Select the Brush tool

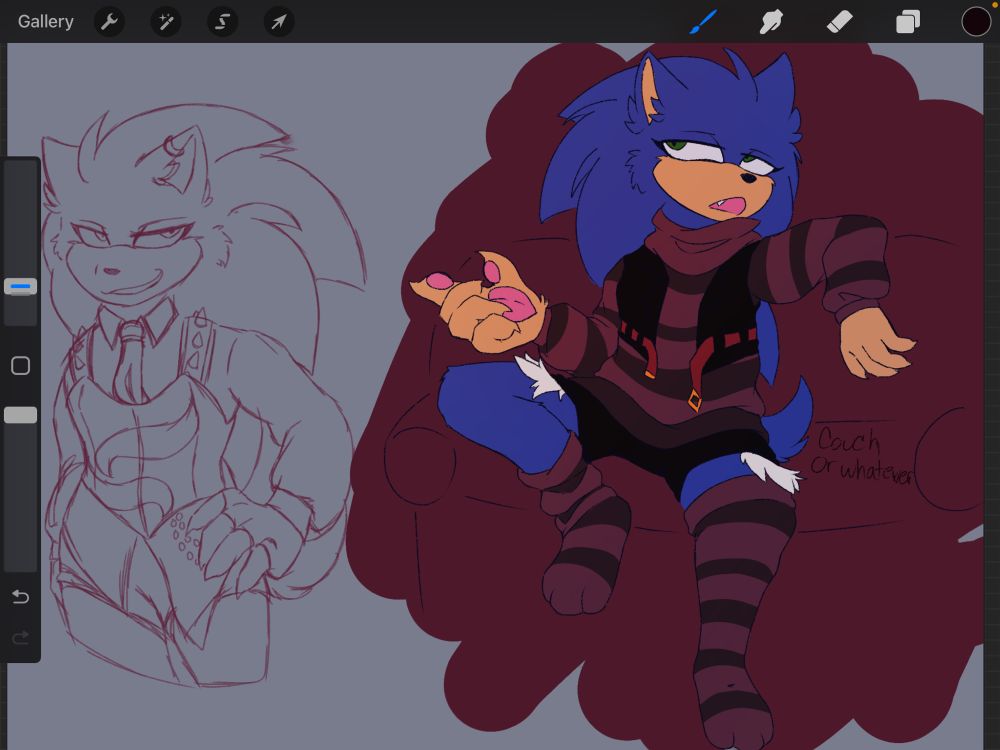(703, 22)
